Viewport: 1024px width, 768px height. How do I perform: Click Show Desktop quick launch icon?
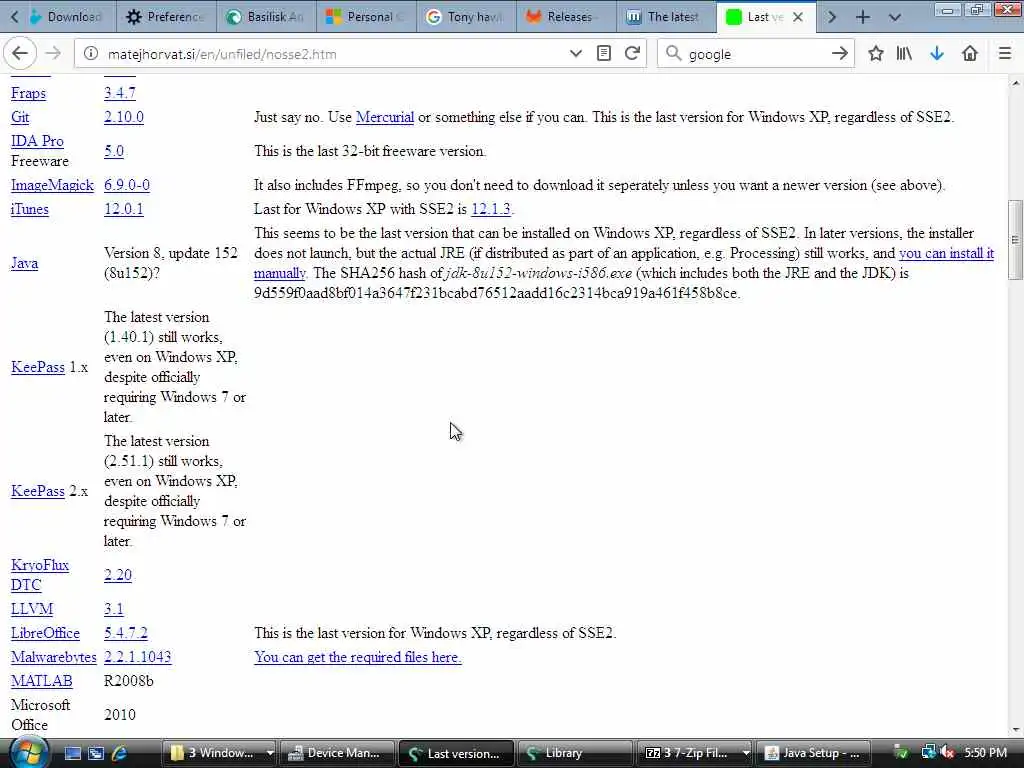tap(72, 753)
